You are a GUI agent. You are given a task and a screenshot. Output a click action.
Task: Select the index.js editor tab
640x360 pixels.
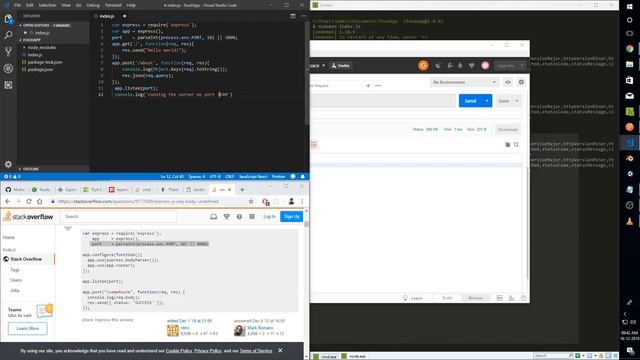pos(110,16)
